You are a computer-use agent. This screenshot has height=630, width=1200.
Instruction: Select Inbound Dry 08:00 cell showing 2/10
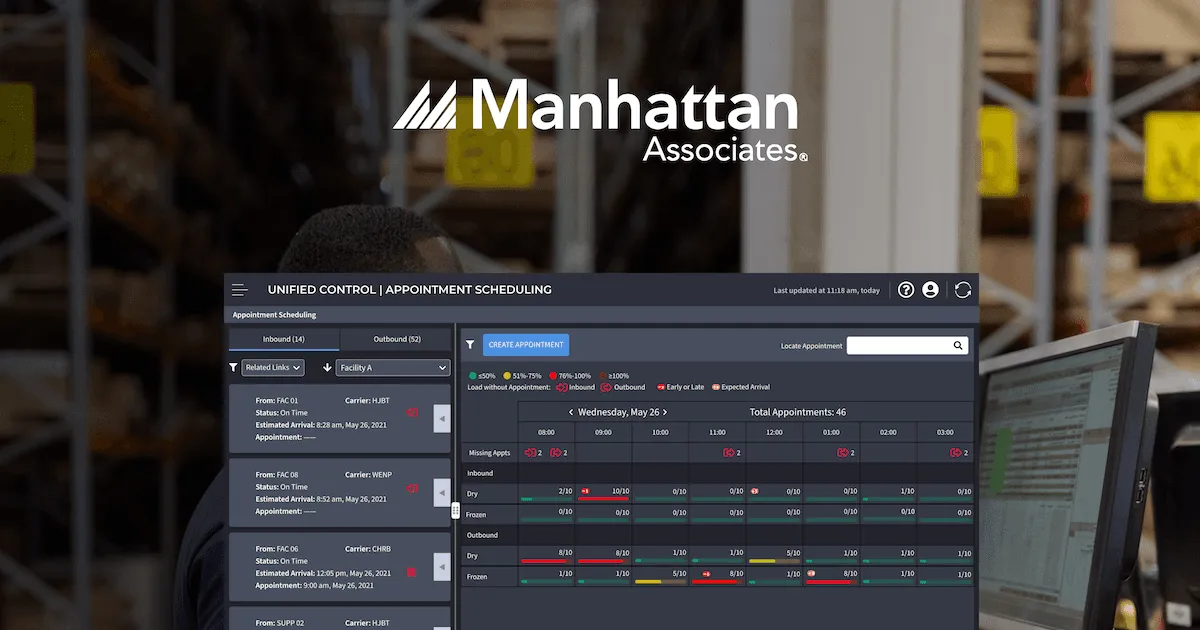[546, 494]
